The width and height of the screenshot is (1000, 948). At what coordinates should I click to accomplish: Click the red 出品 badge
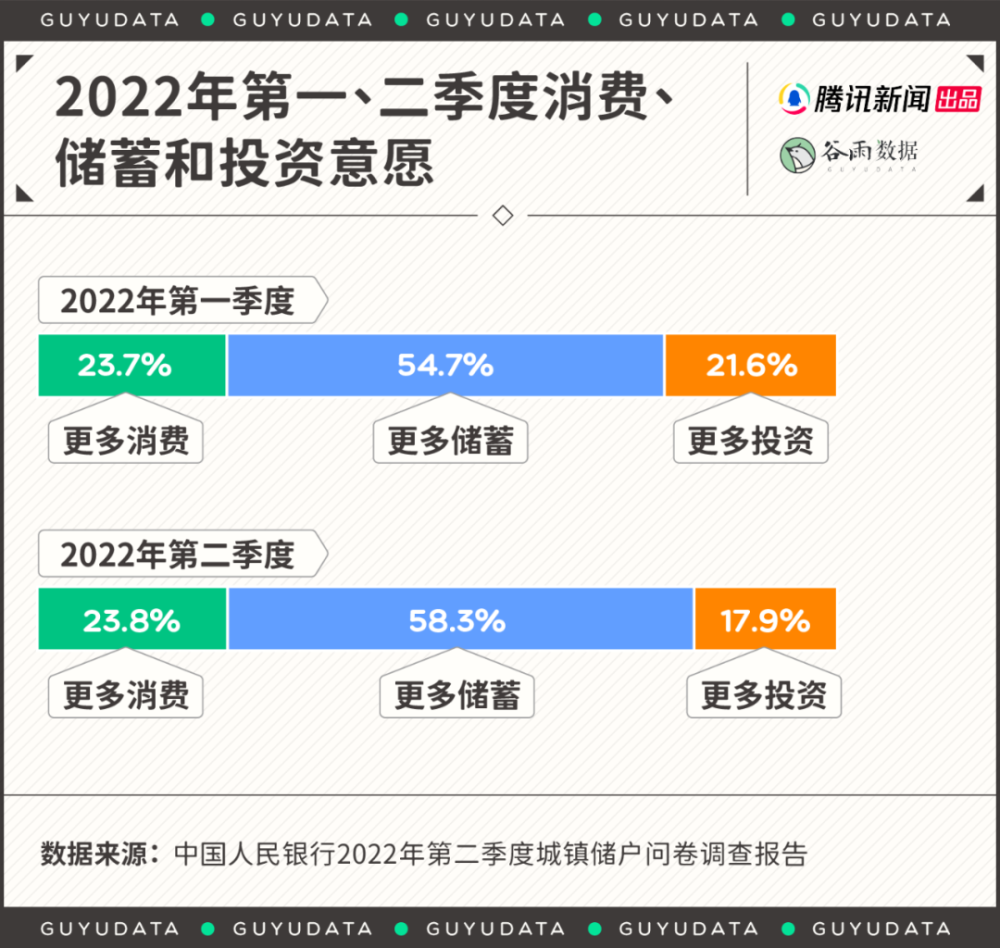coord(958,100)
